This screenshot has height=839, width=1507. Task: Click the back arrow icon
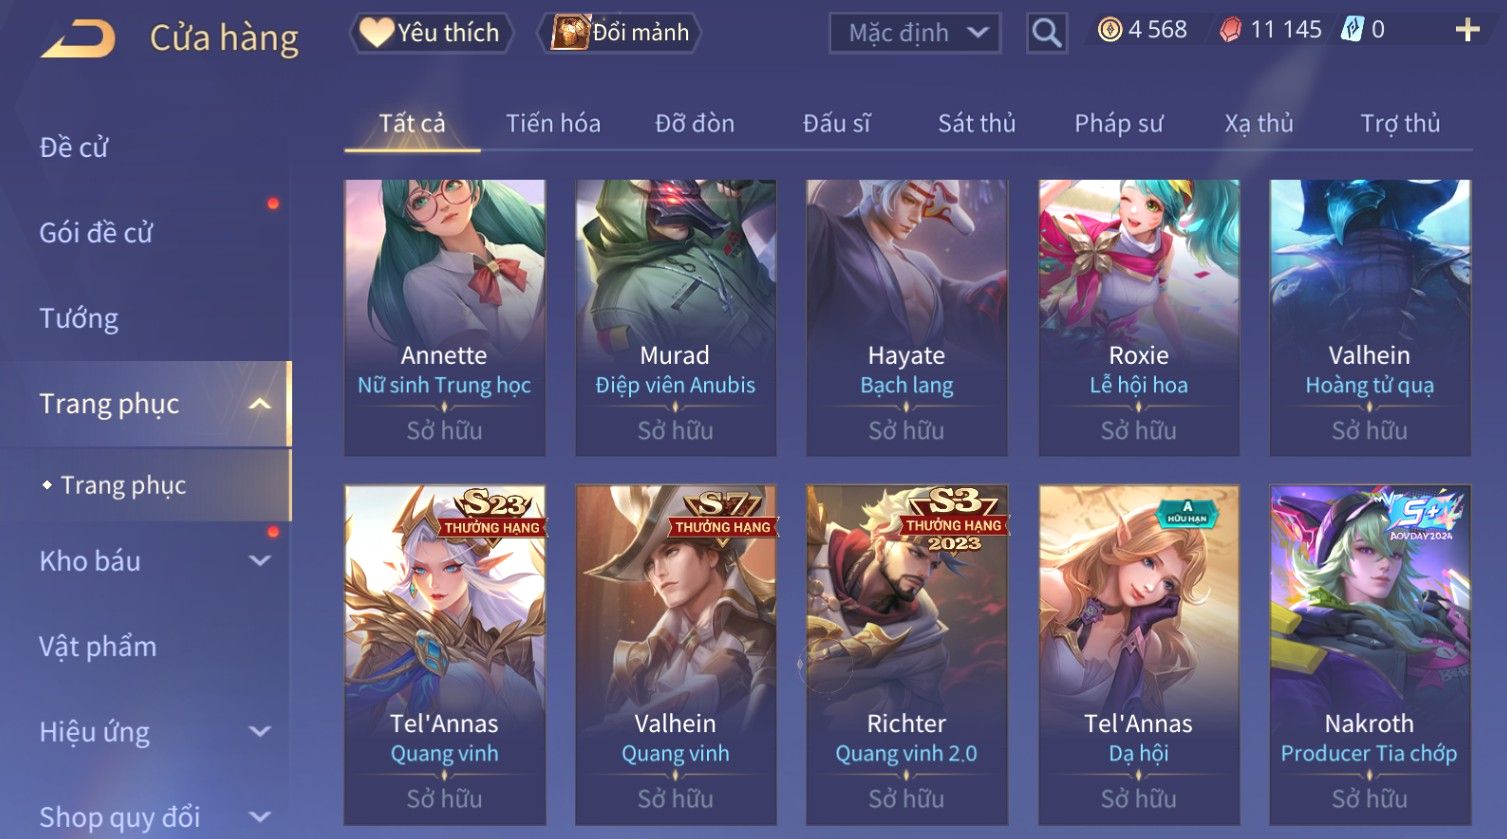pos(78,38)
